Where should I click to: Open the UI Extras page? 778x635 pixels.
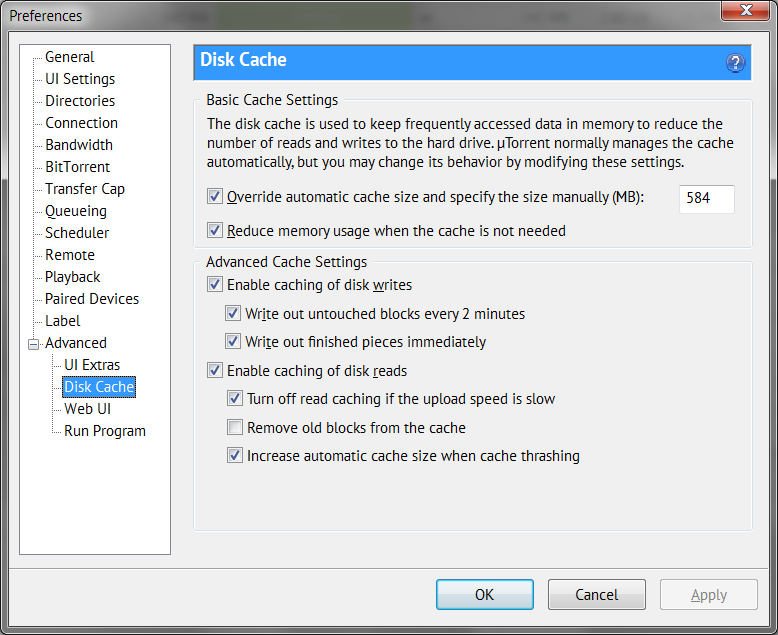[92, 365]
